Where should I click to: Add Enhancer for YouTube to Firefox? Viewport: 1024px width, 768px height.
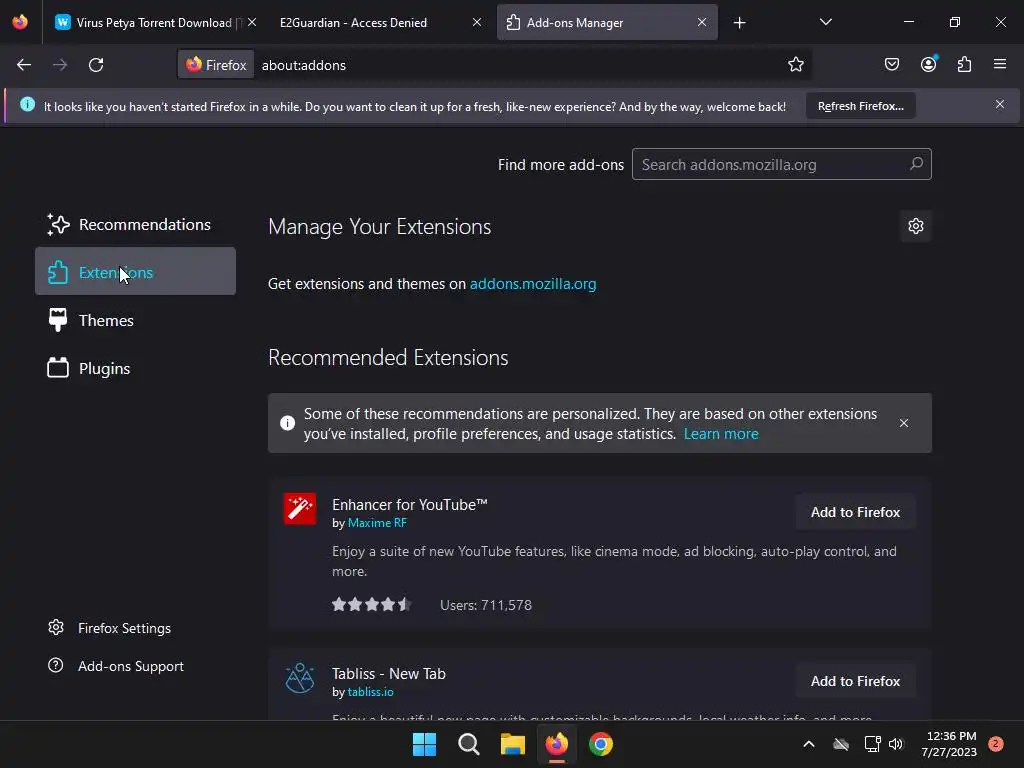pyautogui.click(x=855, y=513)
